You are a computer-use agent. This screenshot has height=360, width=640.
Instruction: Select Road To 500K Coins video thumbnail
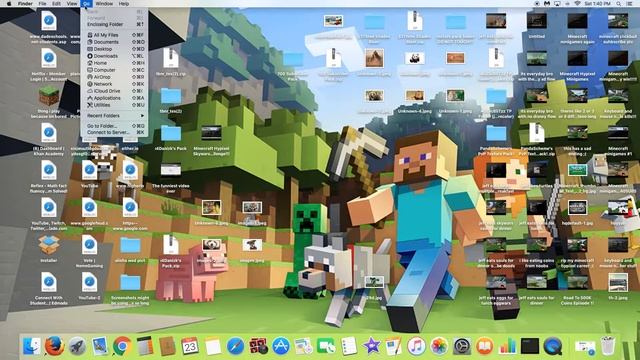(x=577, y=282)
